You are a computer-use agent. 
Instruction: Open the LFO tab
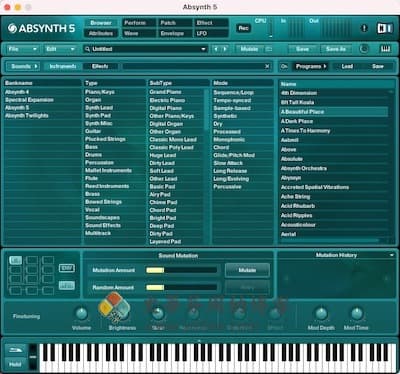pyautogui.click(x=211, y=33)
